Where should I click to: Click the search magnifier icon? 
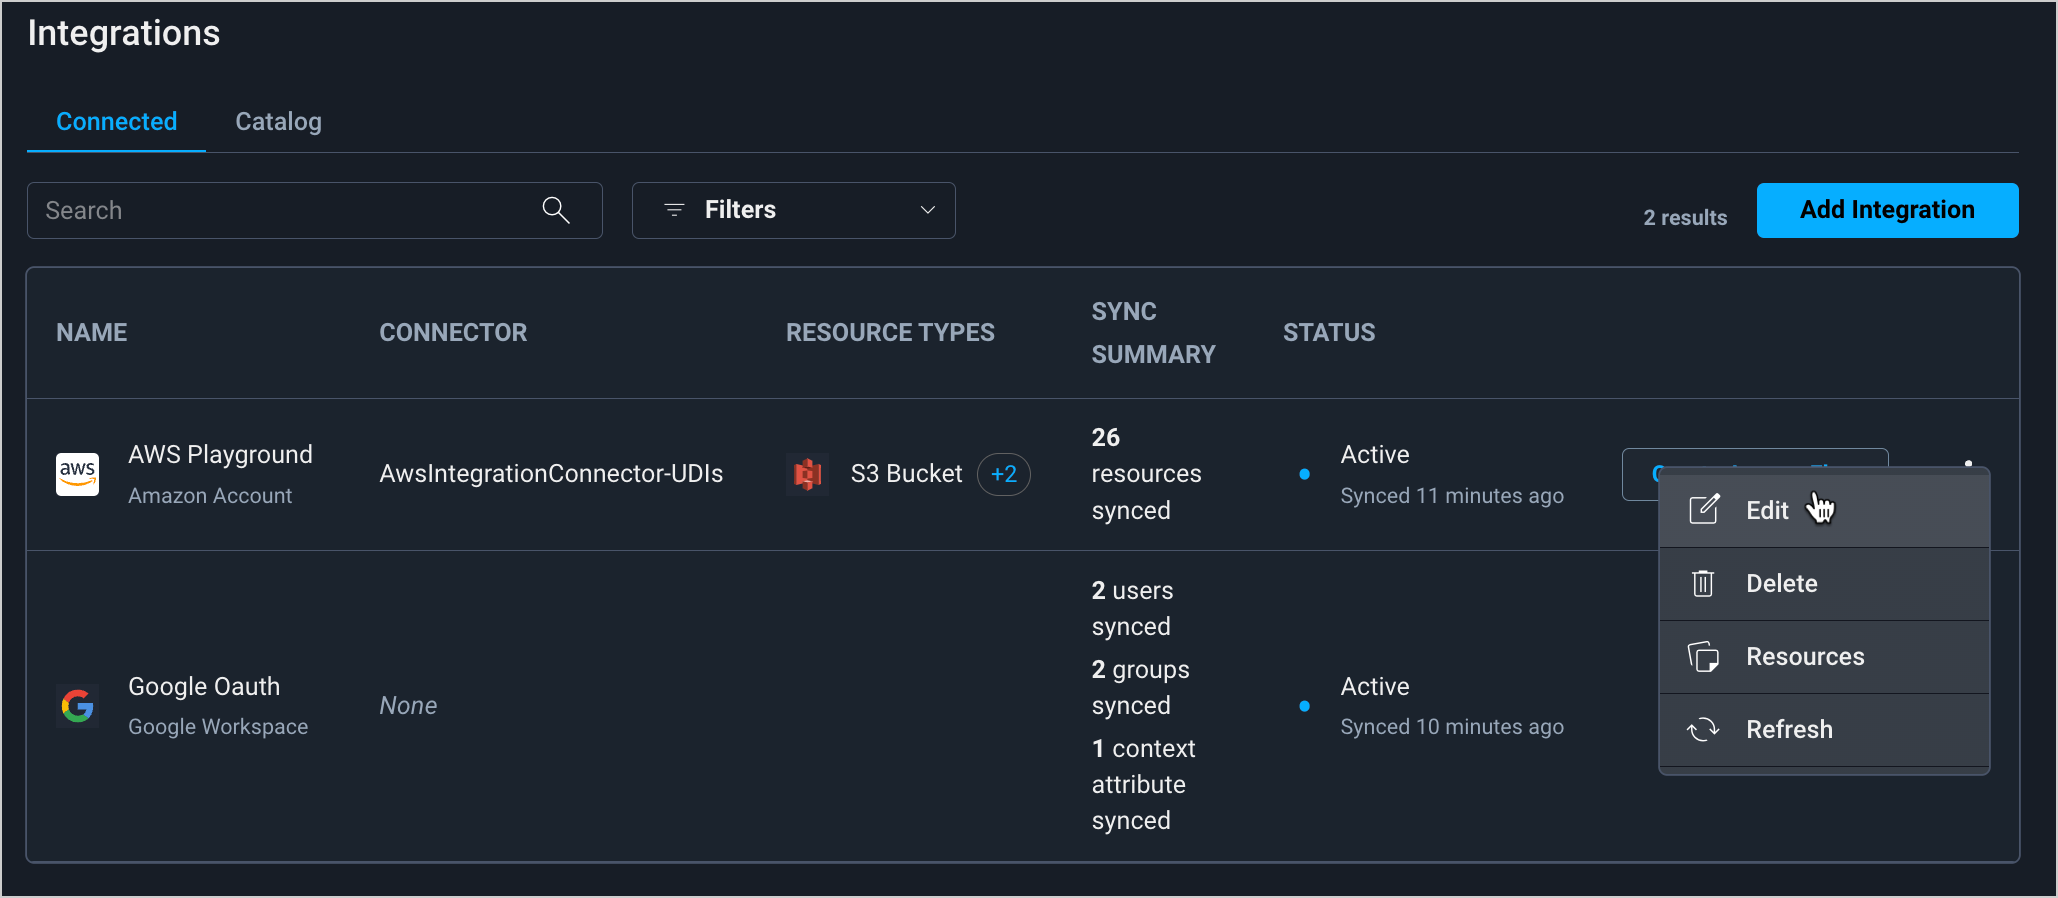(556, 210)
